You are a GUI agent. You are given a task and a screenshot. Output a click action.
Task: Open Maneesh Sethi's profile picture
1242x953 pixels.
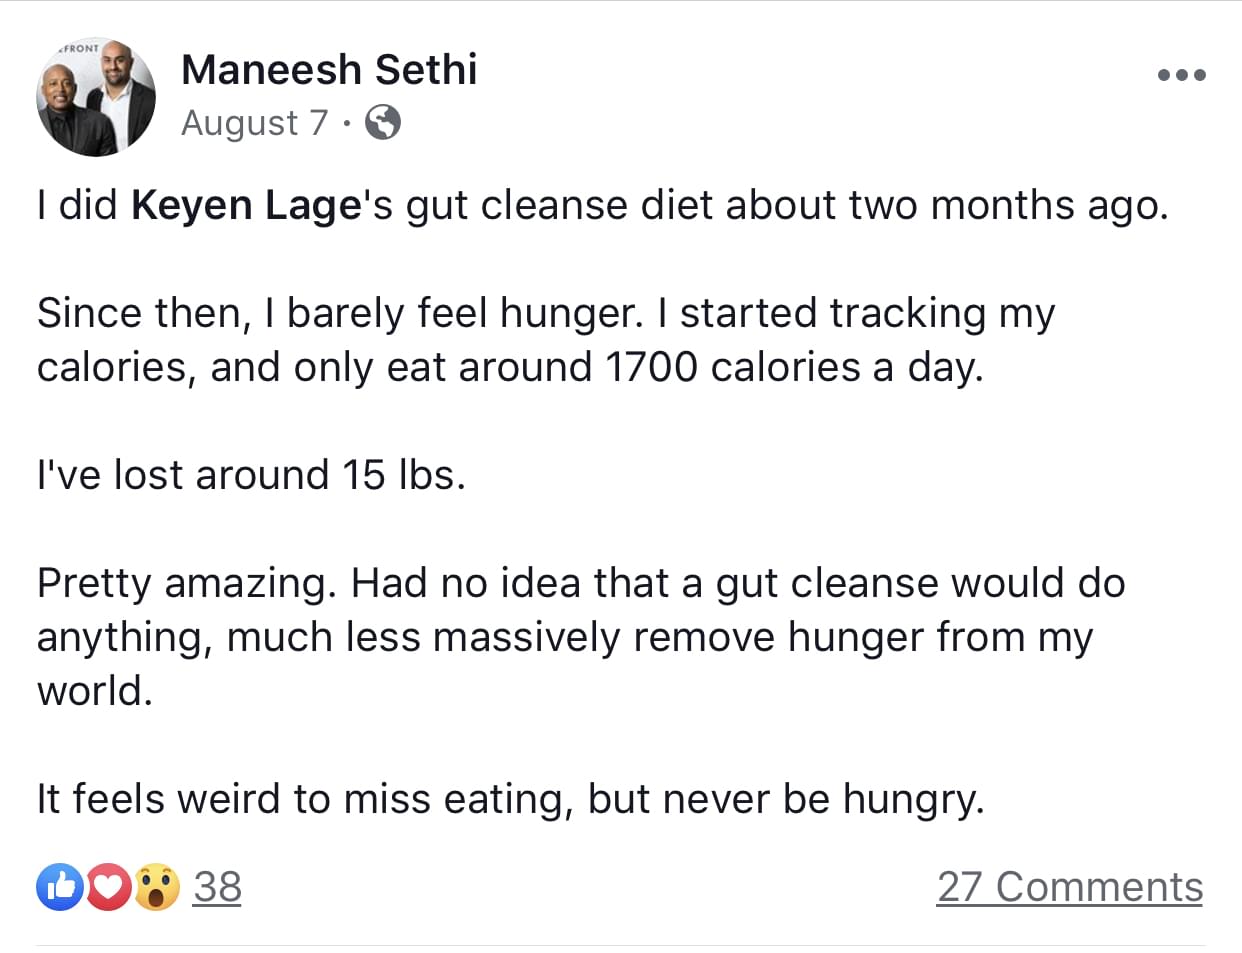[x=96, y=98]
